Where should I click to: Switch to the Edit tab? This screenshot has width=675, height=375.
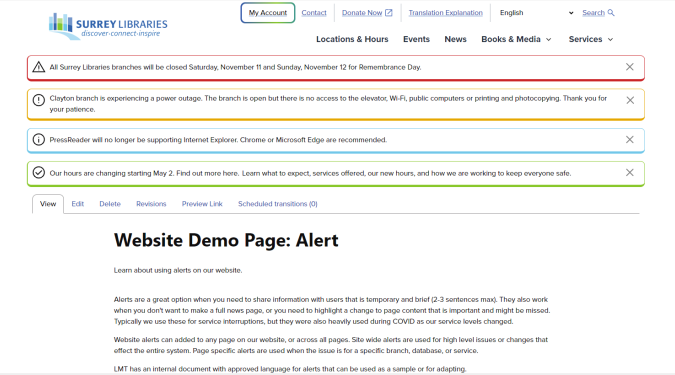click(x=77, y=204)
